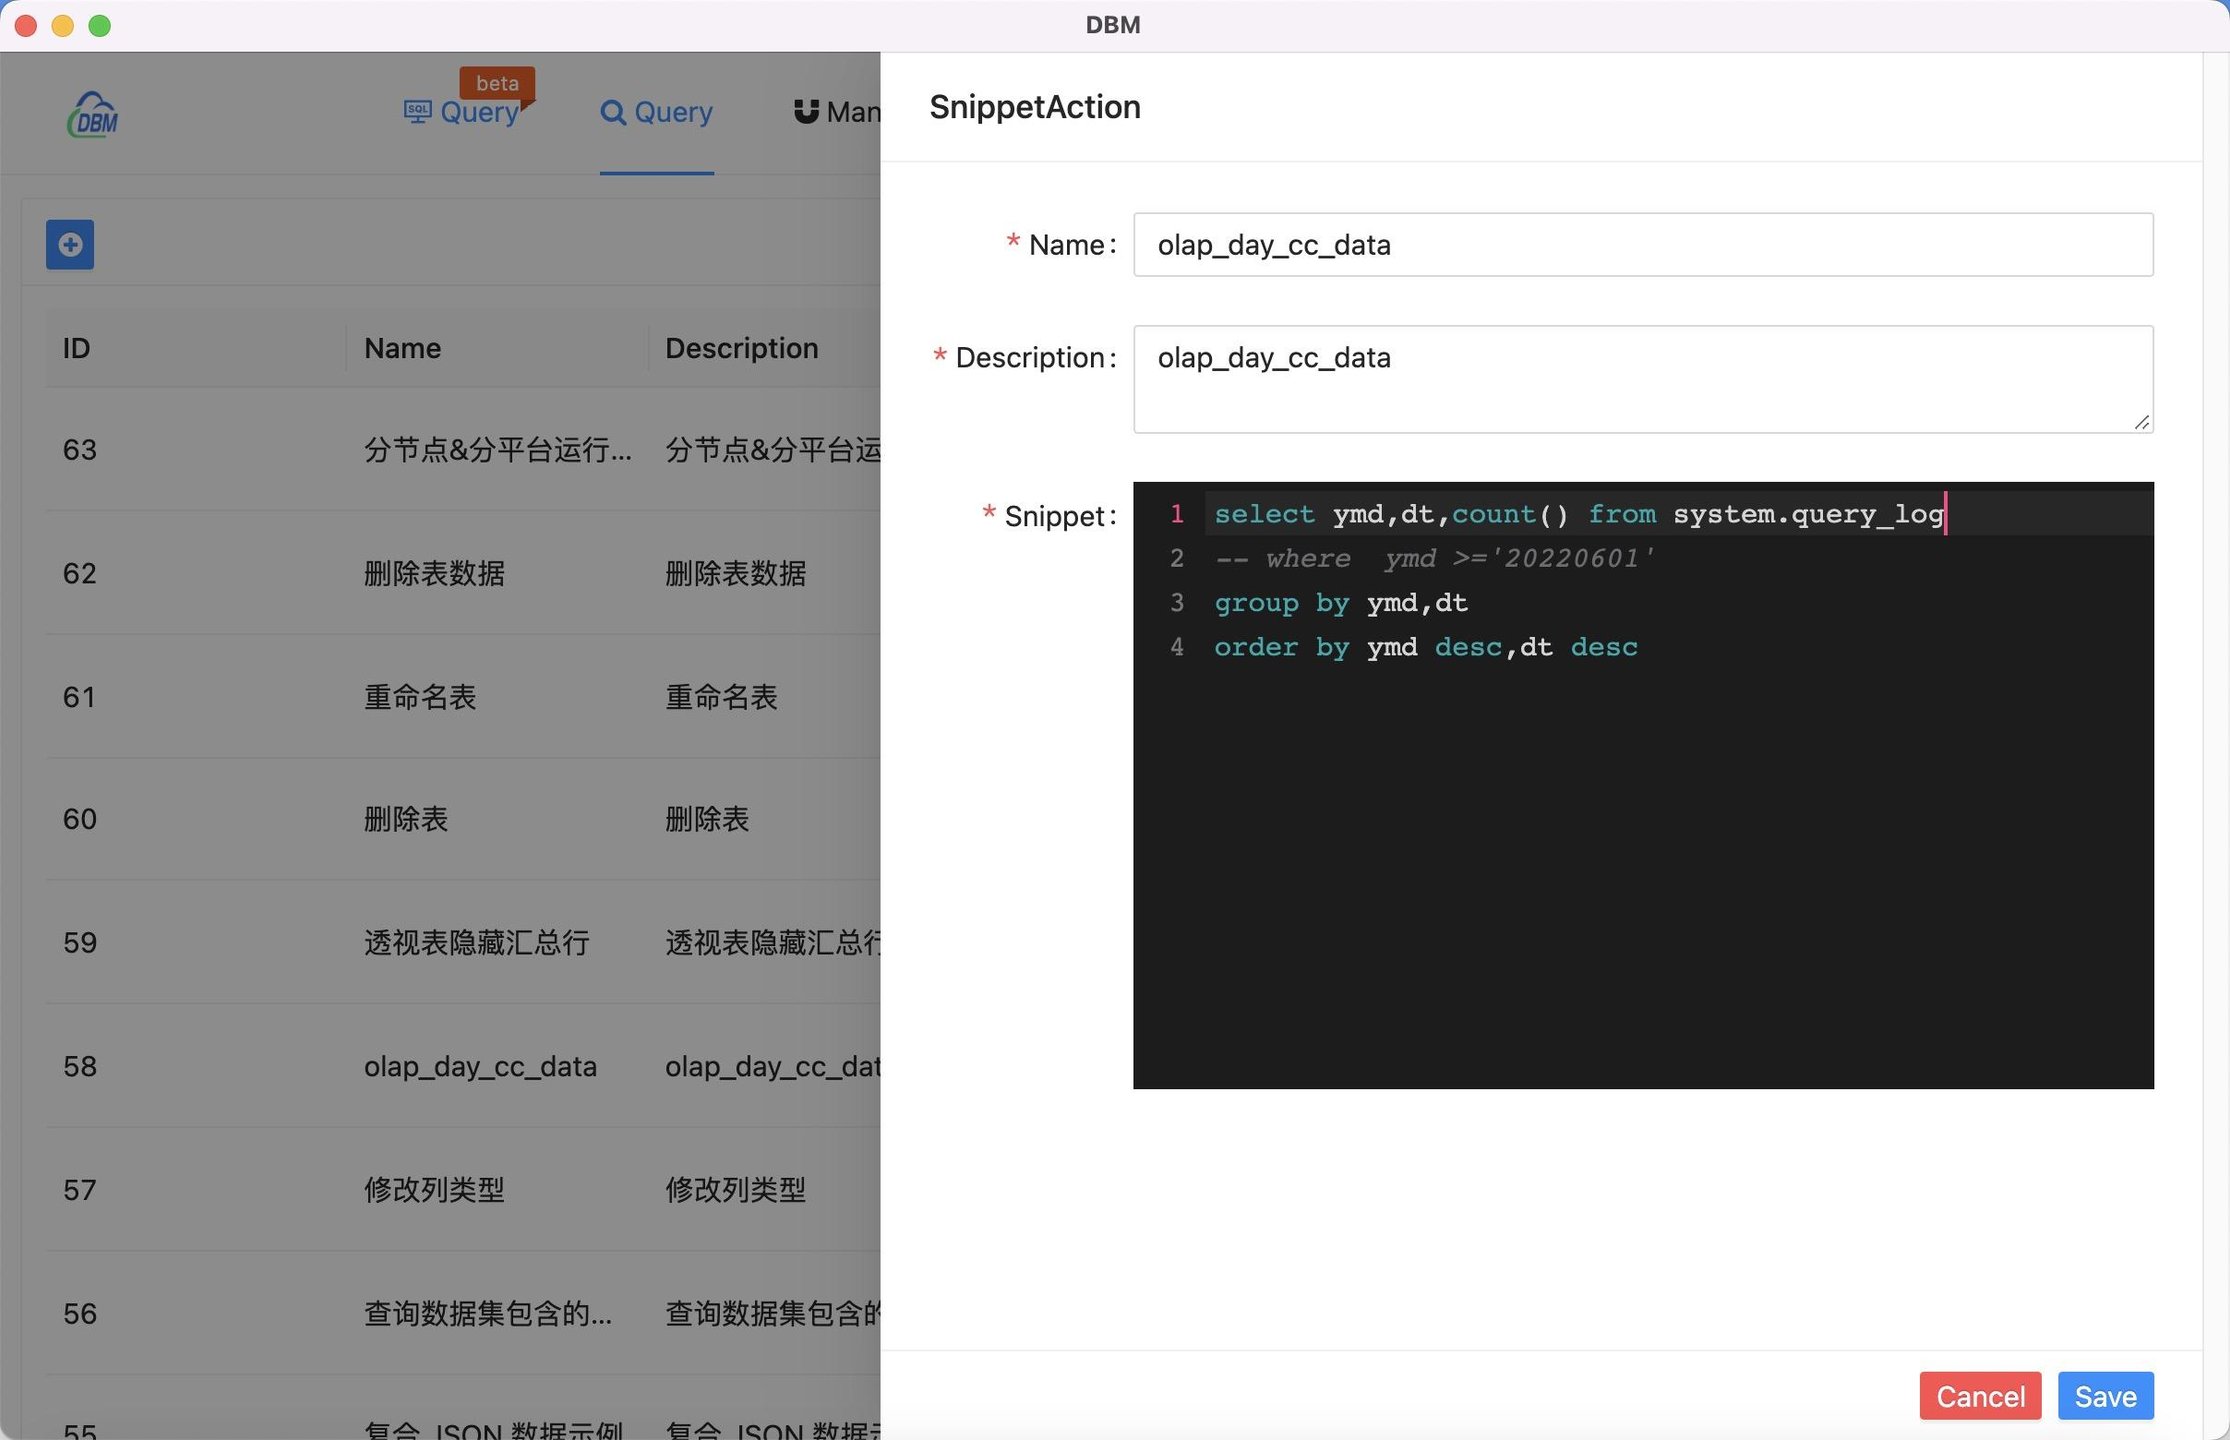2230x1440 pixels.
Task: Click line 3 group by in the snippet editor
Action: [x=1340, y=603]
